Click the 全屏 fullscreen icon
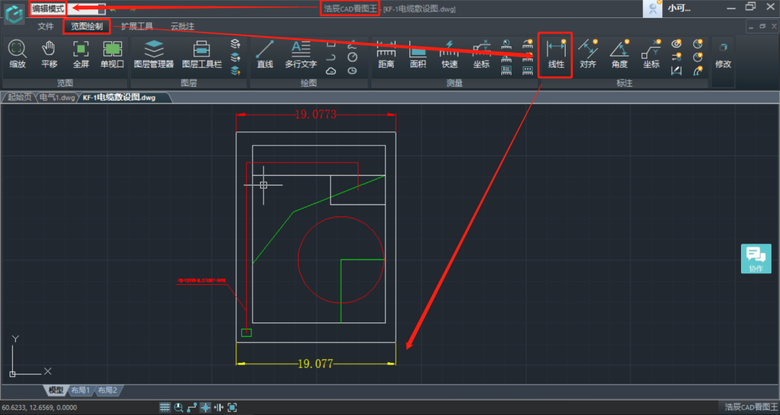Screen dimensions: 780x415 point(81,53)
